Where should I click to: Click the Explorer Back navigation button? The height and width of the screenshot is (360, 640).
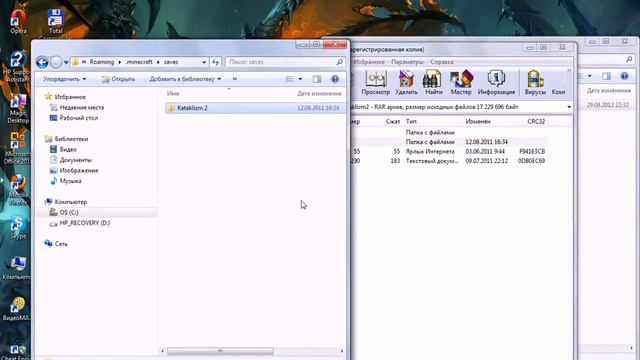tap(42, 62)
